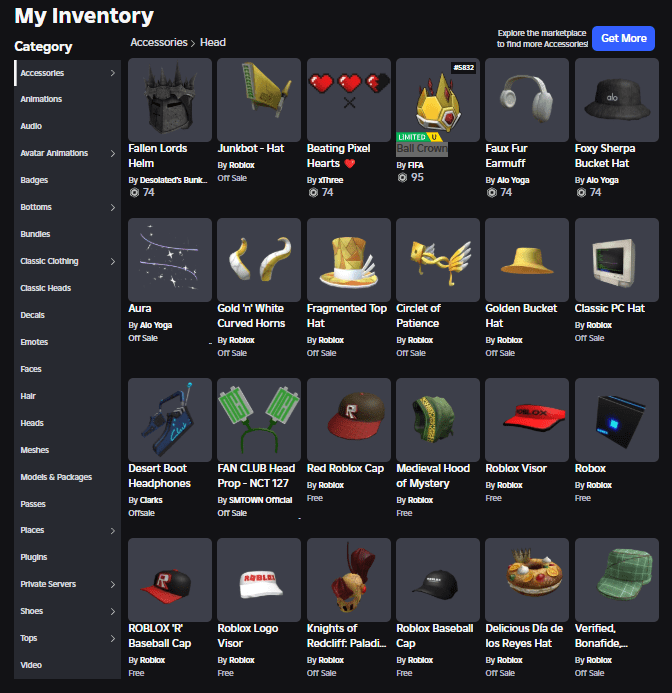Image resolution: width=672 pixels, height=693 pixels.
Task: Open creator Desolated's Bunk.. link
Action: [173, 180]
